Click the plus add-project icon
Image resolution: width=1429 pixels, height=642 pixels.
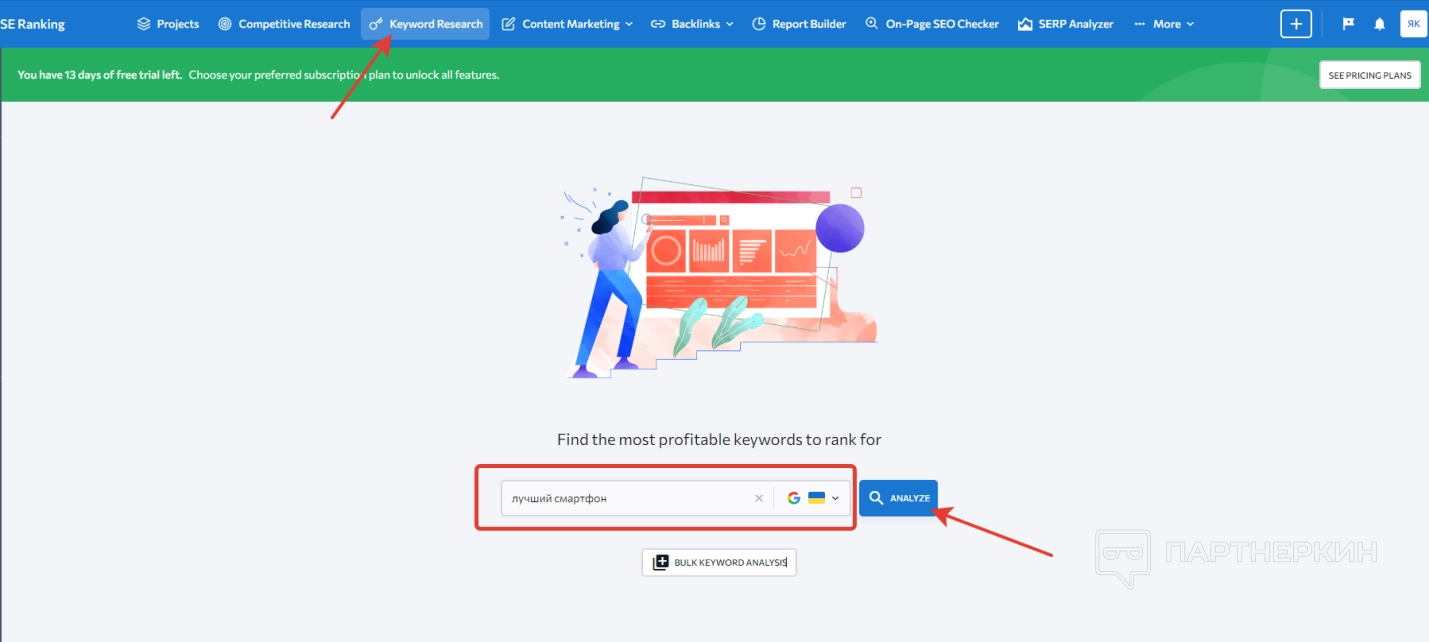[1296, 24]
